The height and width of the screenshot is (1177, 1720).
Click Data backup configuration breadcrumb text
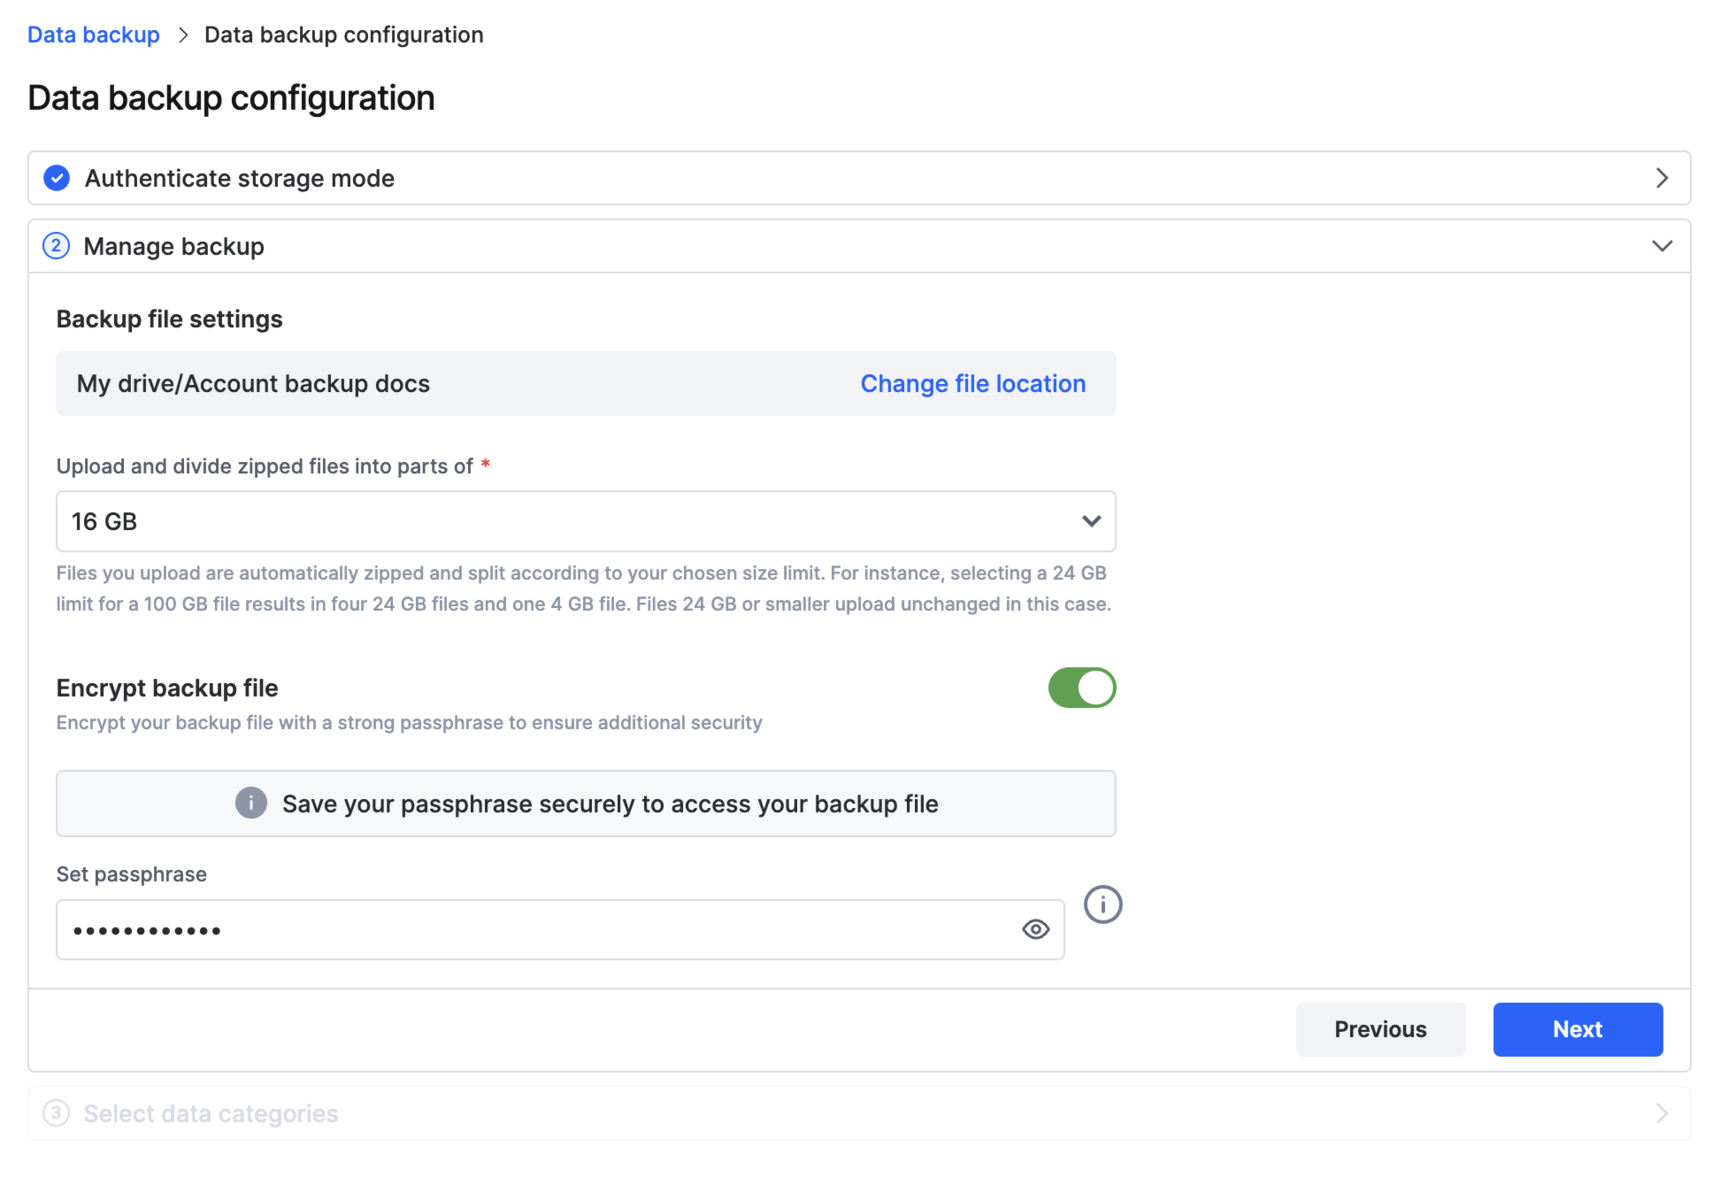tap(344, 35)
